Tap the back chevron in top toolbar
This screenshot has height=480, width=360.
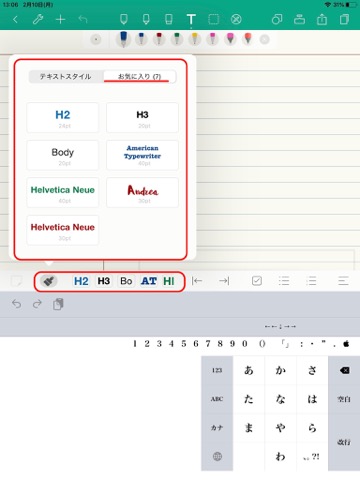tap(15, 19)
